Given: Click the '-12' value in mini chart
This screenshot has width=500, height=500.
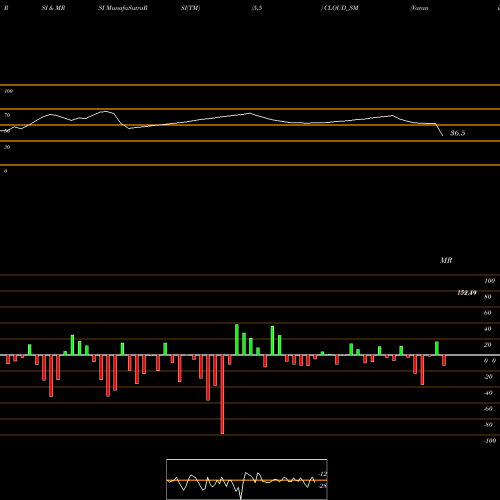Looking at the screenshot, I should point(323,474).
